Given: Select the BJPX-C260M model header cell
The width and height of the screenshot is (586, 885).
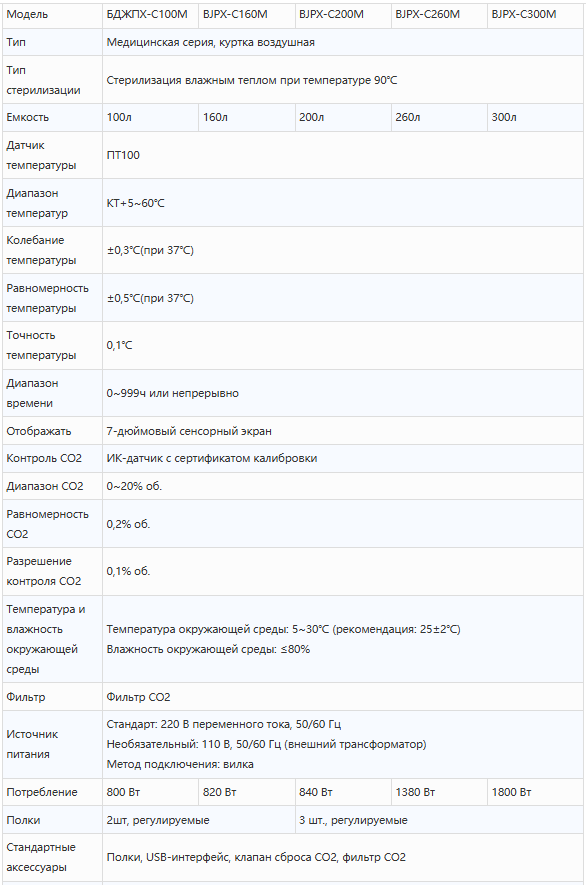Looking at the screenshot, I should (439, 14).
